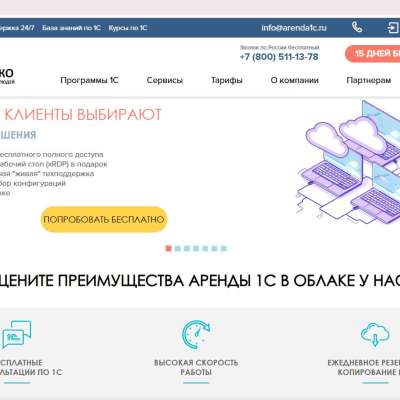Open the Программы 1С menu
The height and width of the screenshot is (400, 400).
pyautogui.click(x=89, y=80)
